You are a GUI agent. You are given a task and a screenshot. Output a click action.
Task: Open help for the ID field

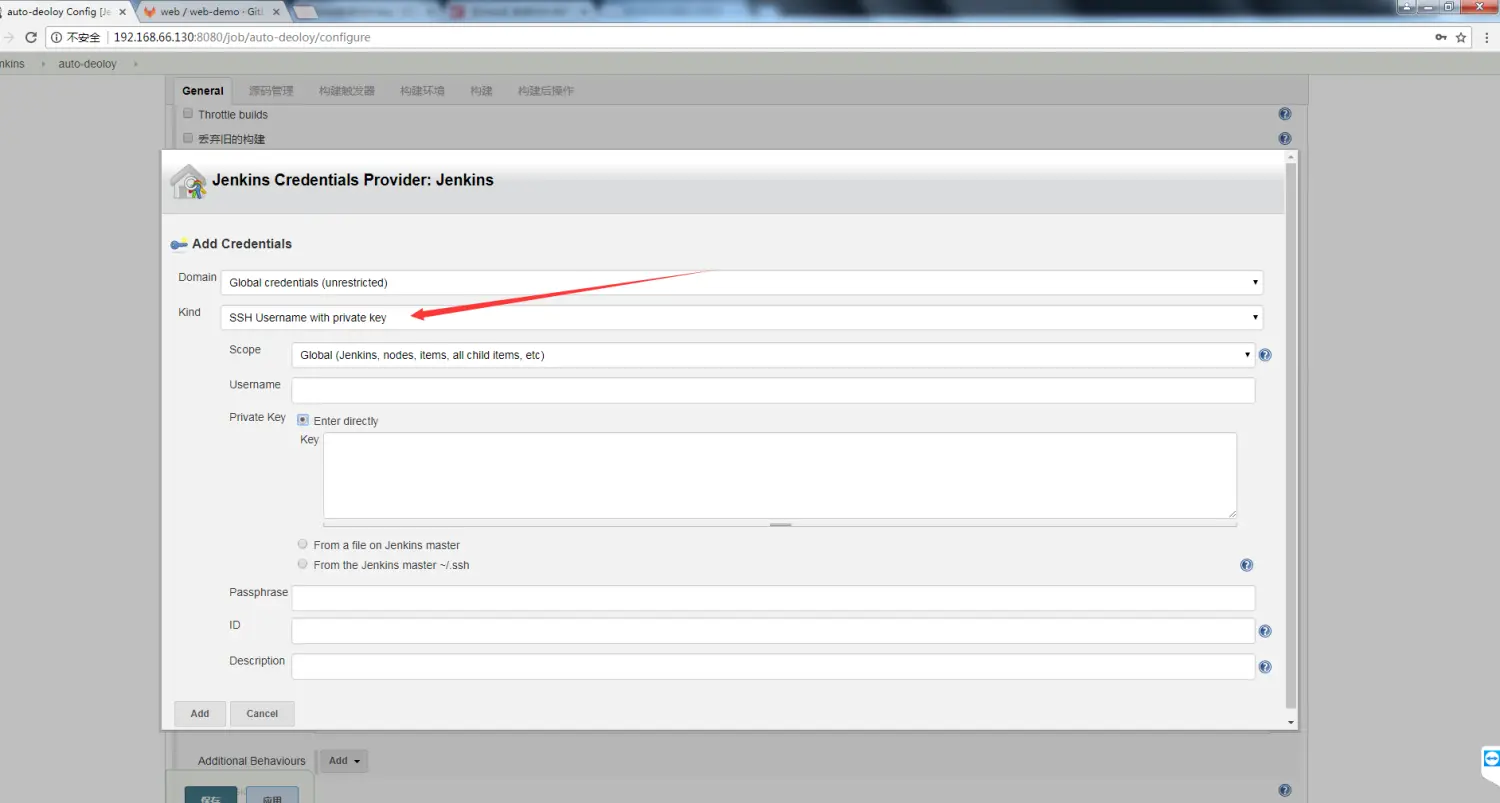[x=1265, y=631]
